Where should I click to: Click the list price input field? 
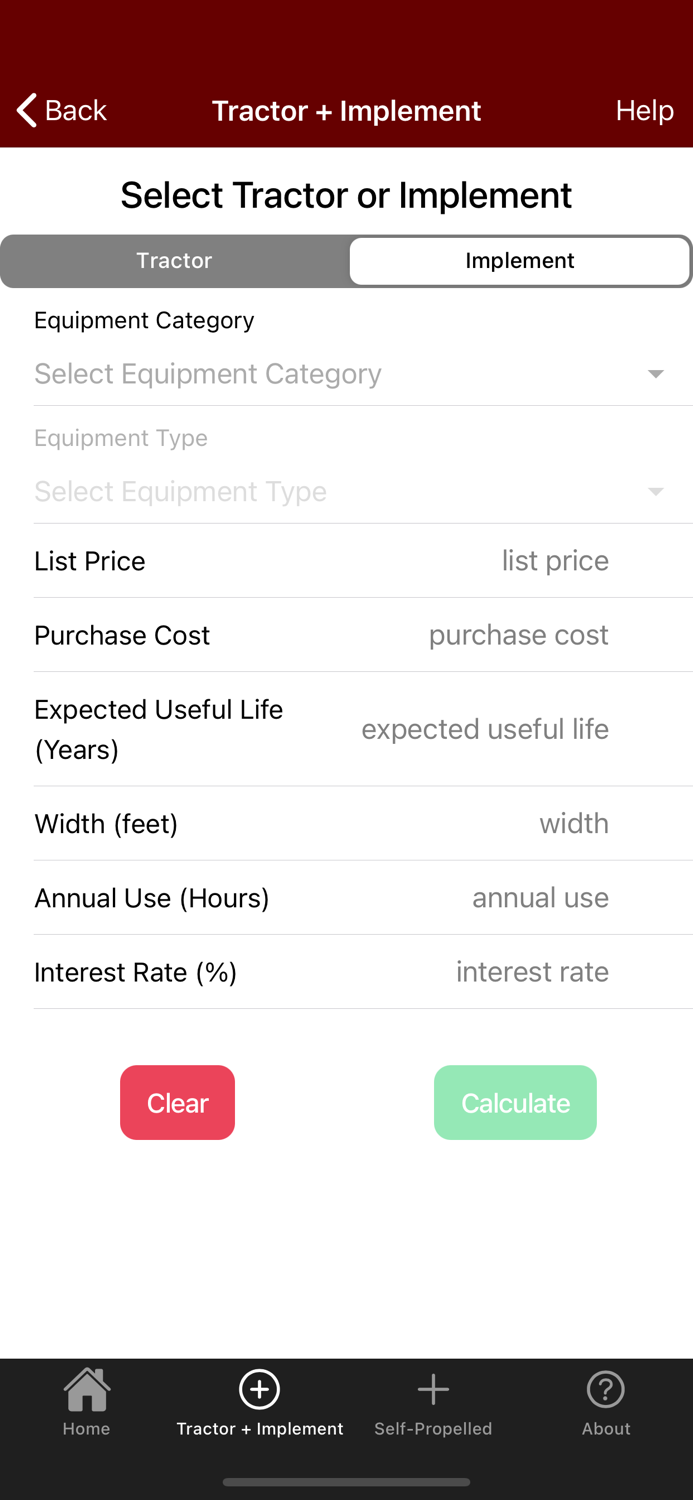(555, 561)
